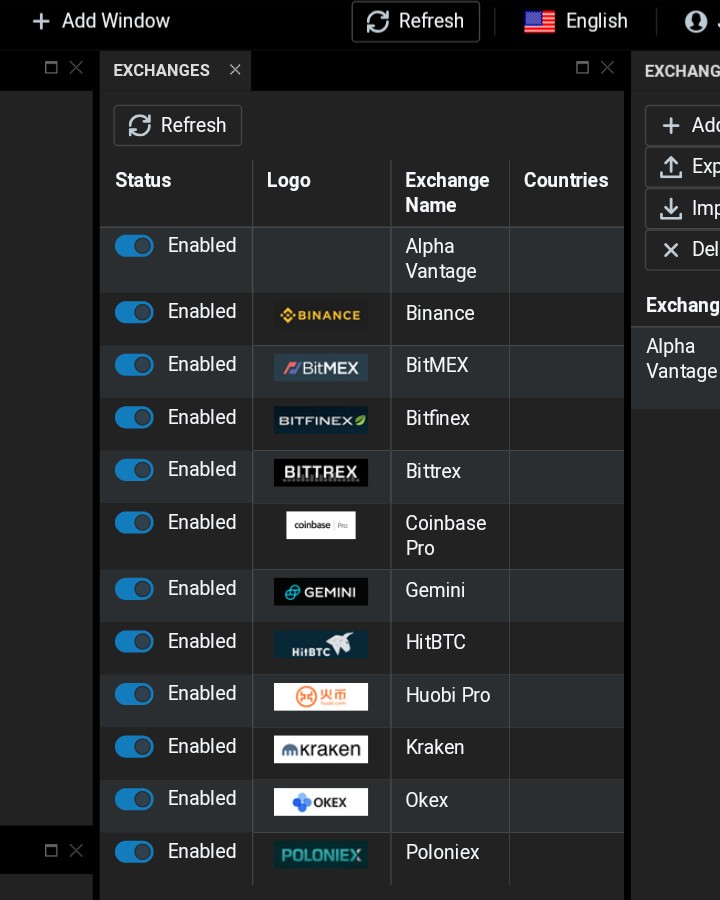Select the Bittrex exchange name
Screen dimensions: 720x900
click(x=433, y=471)
